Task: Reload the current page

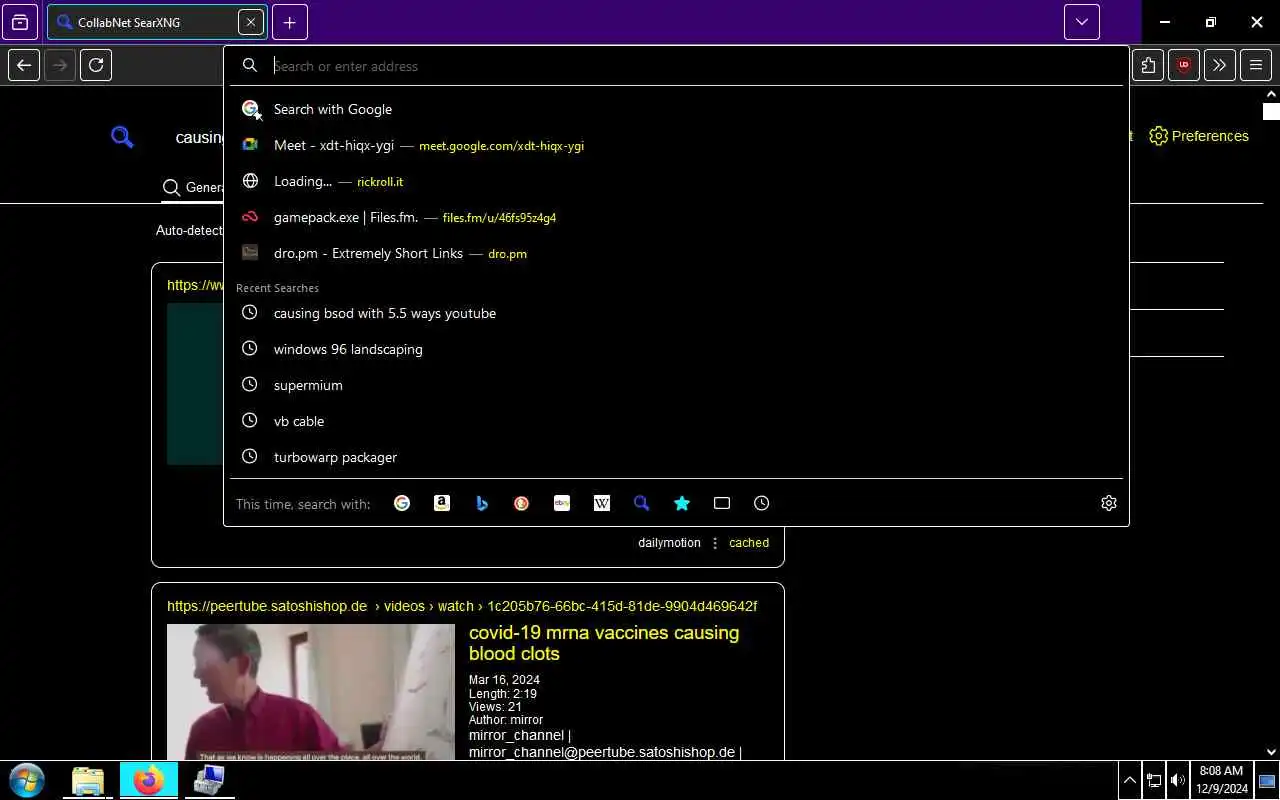Action: coord(96,65)
